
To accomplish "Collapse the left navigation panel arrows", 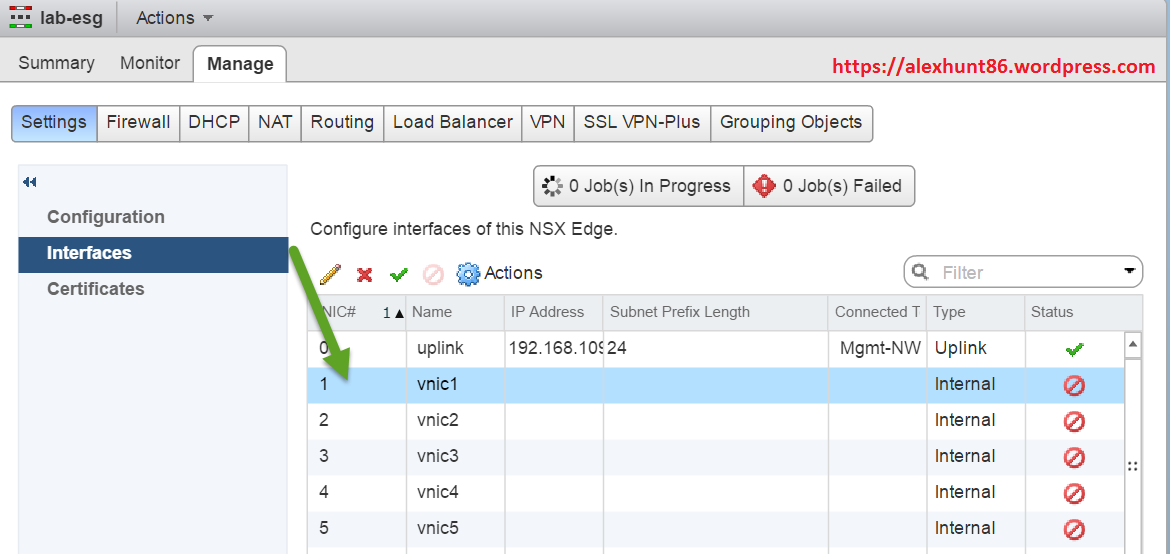I will tap(30, 182).
